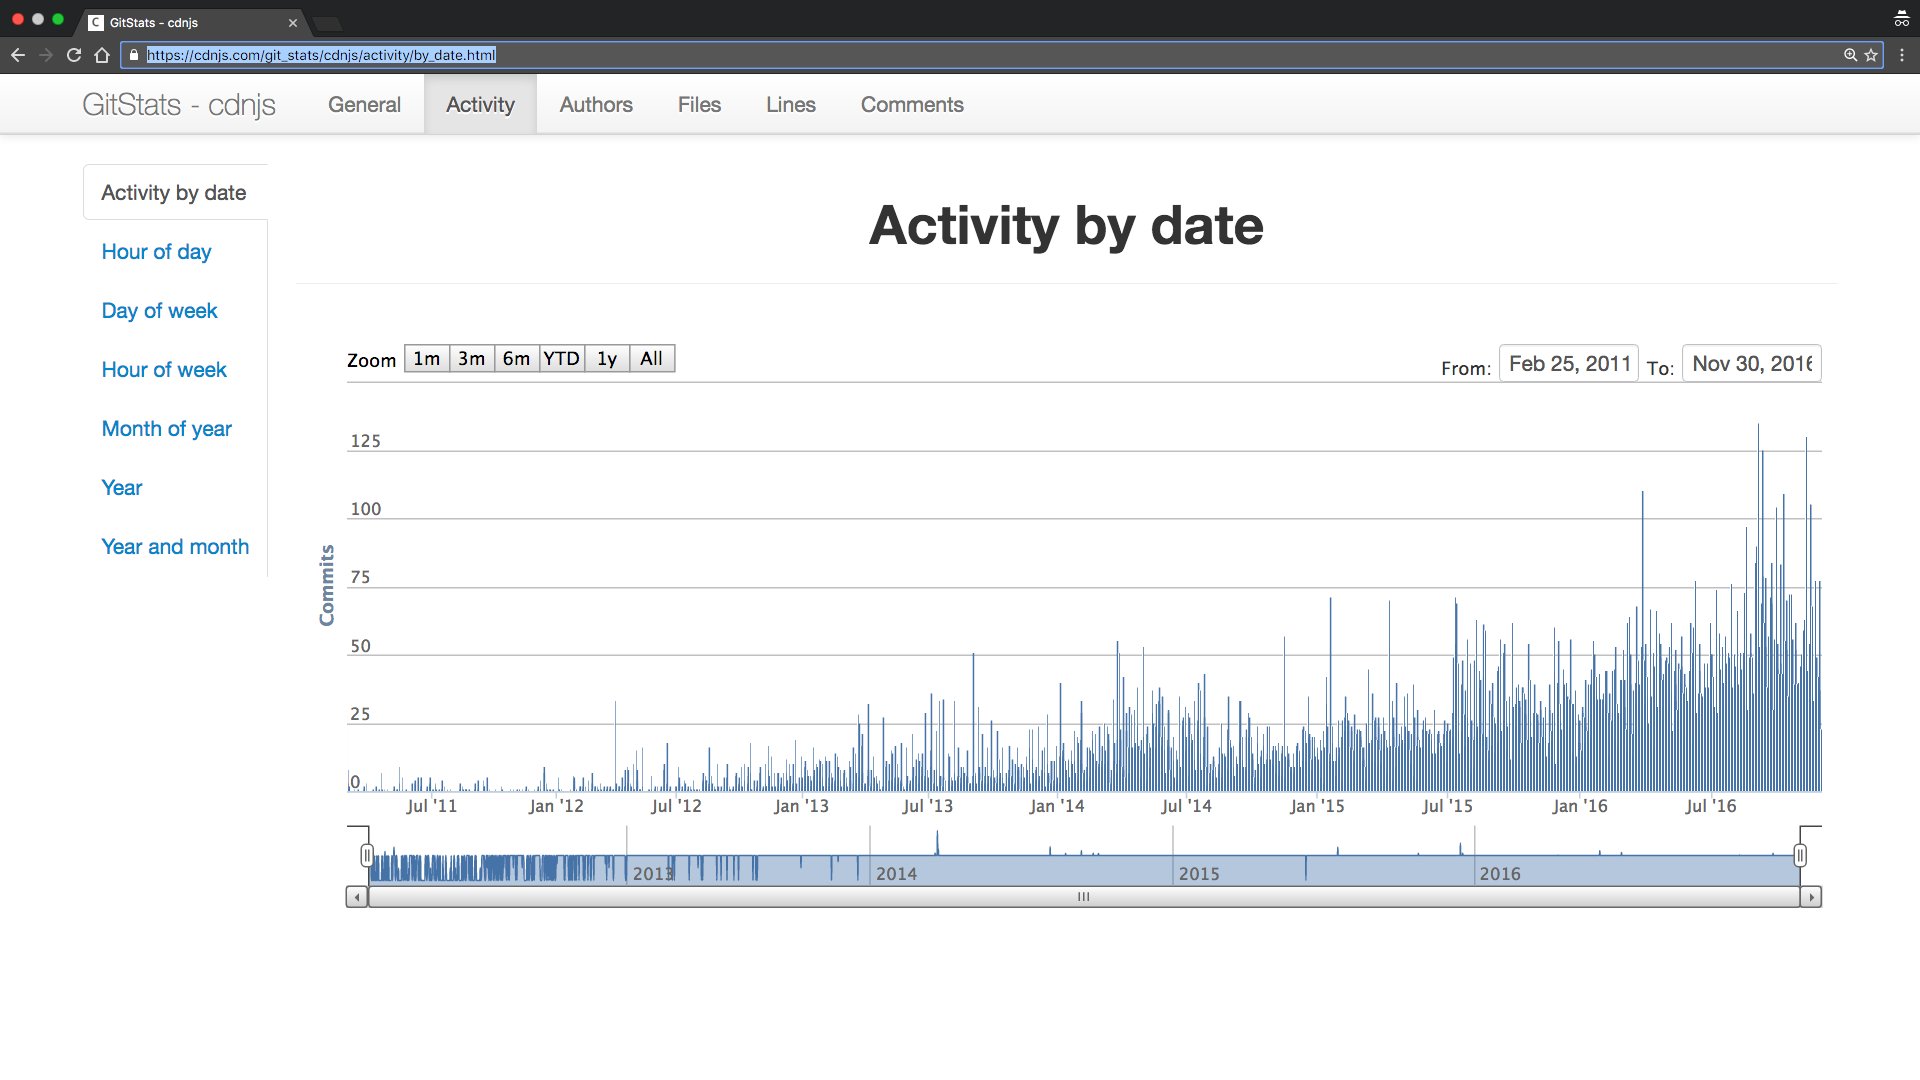Click the Jan '13 axis label

pyautogui.click(x=801, y=806)
